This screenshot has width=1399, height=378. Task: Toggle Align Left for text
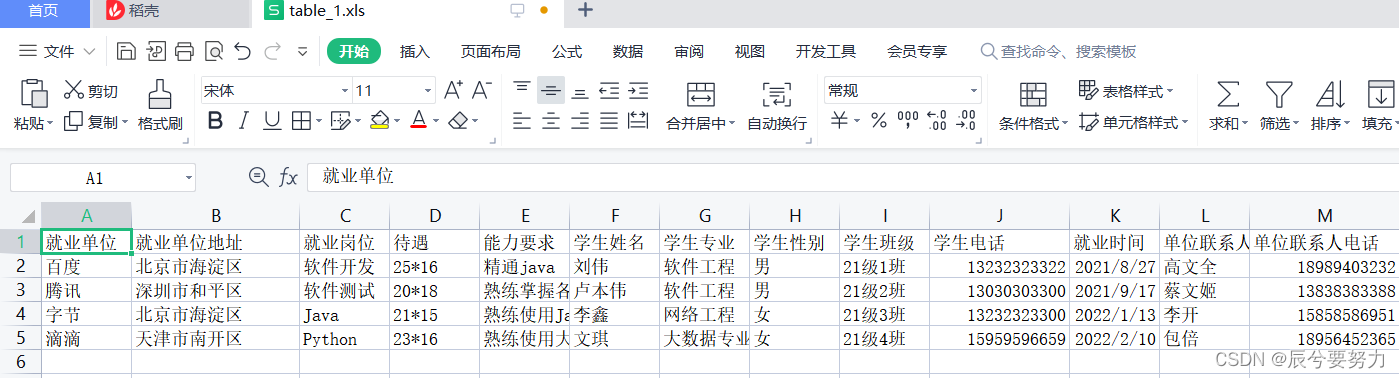point(522,121)
